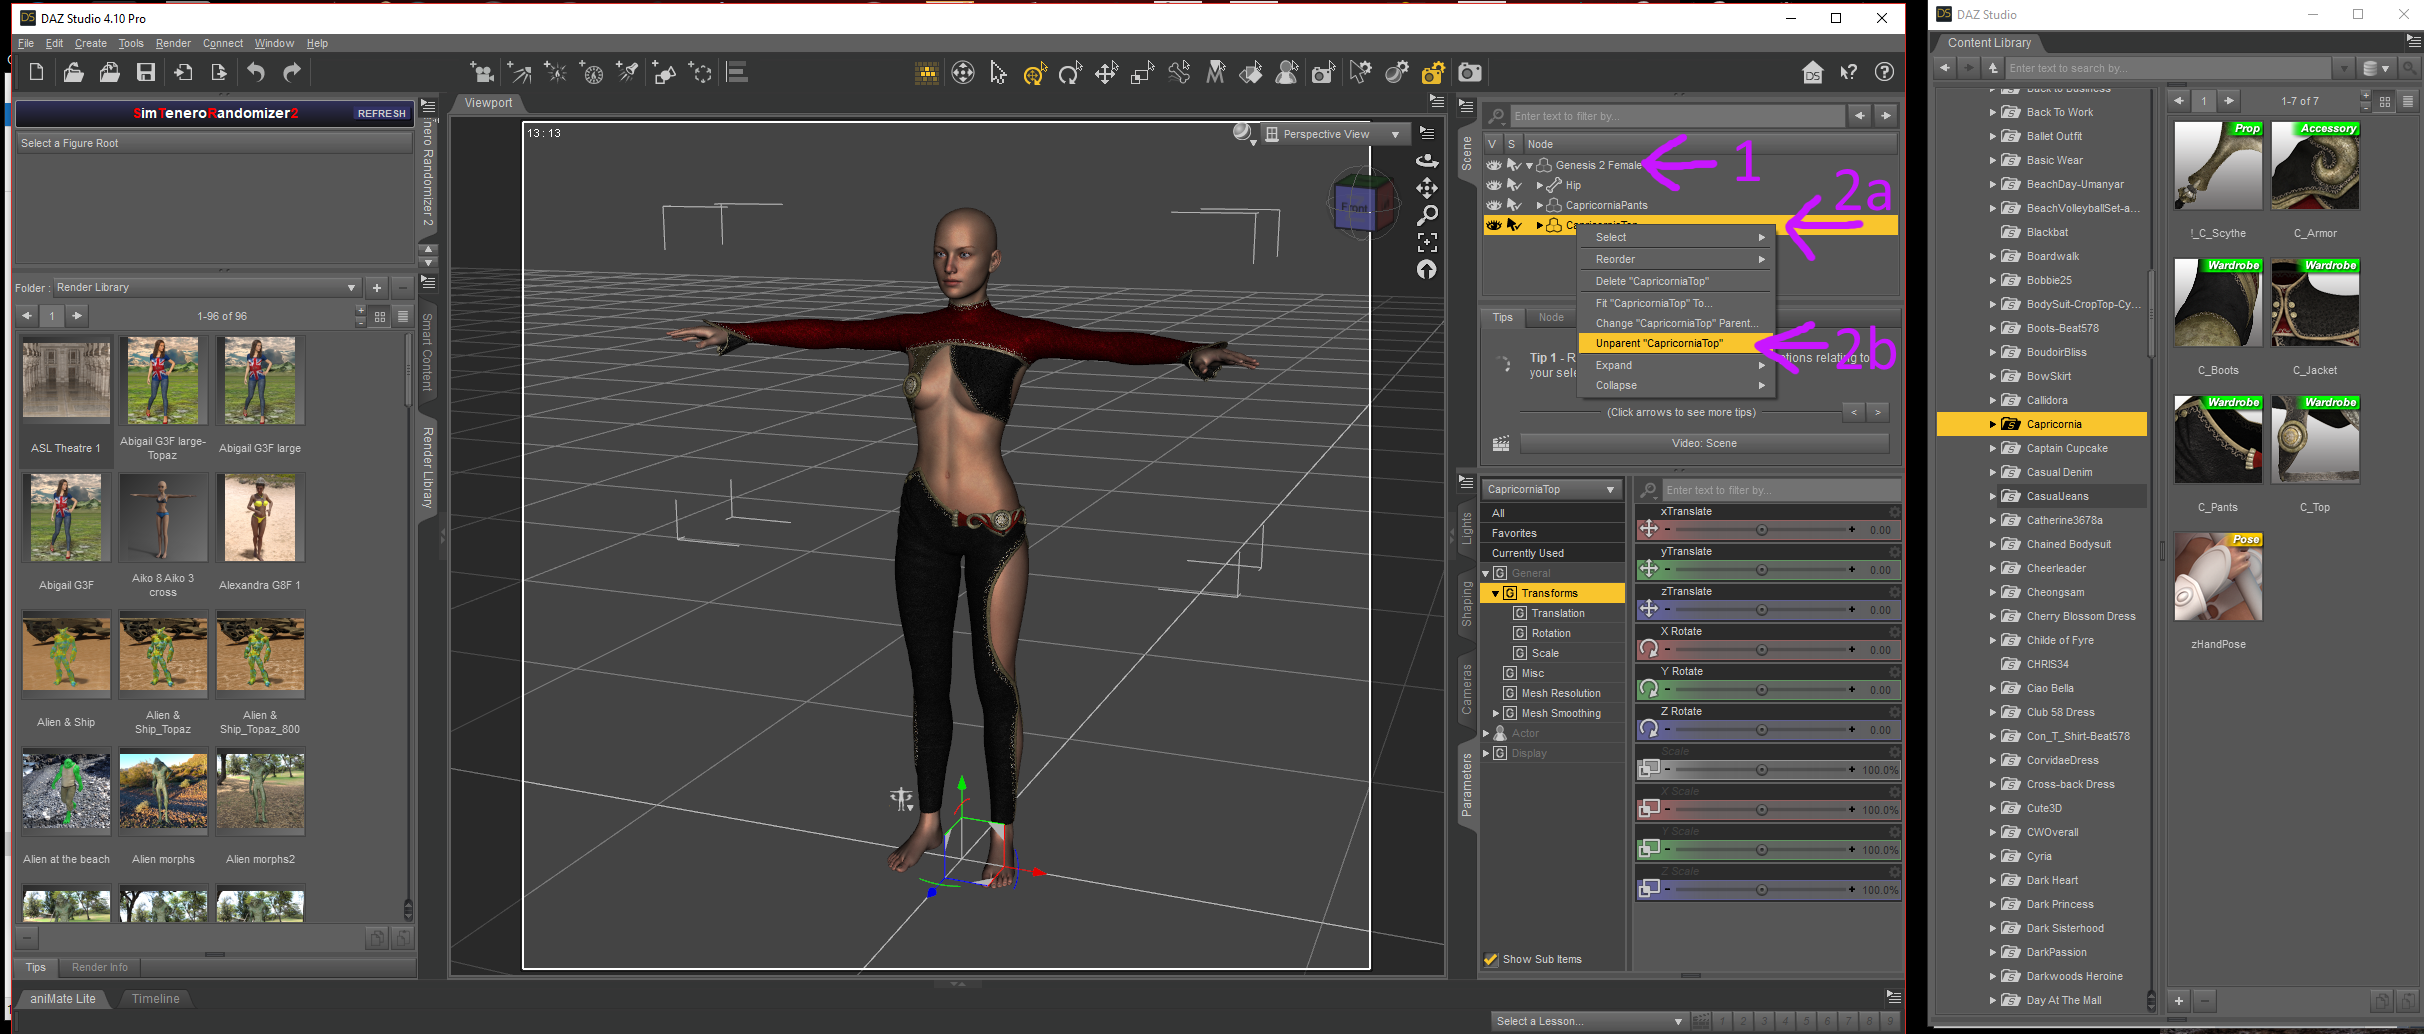Toggle visibility eye for Hip node
Viewport: 2424px width, 1034px height.
[x=1494, y=185]
